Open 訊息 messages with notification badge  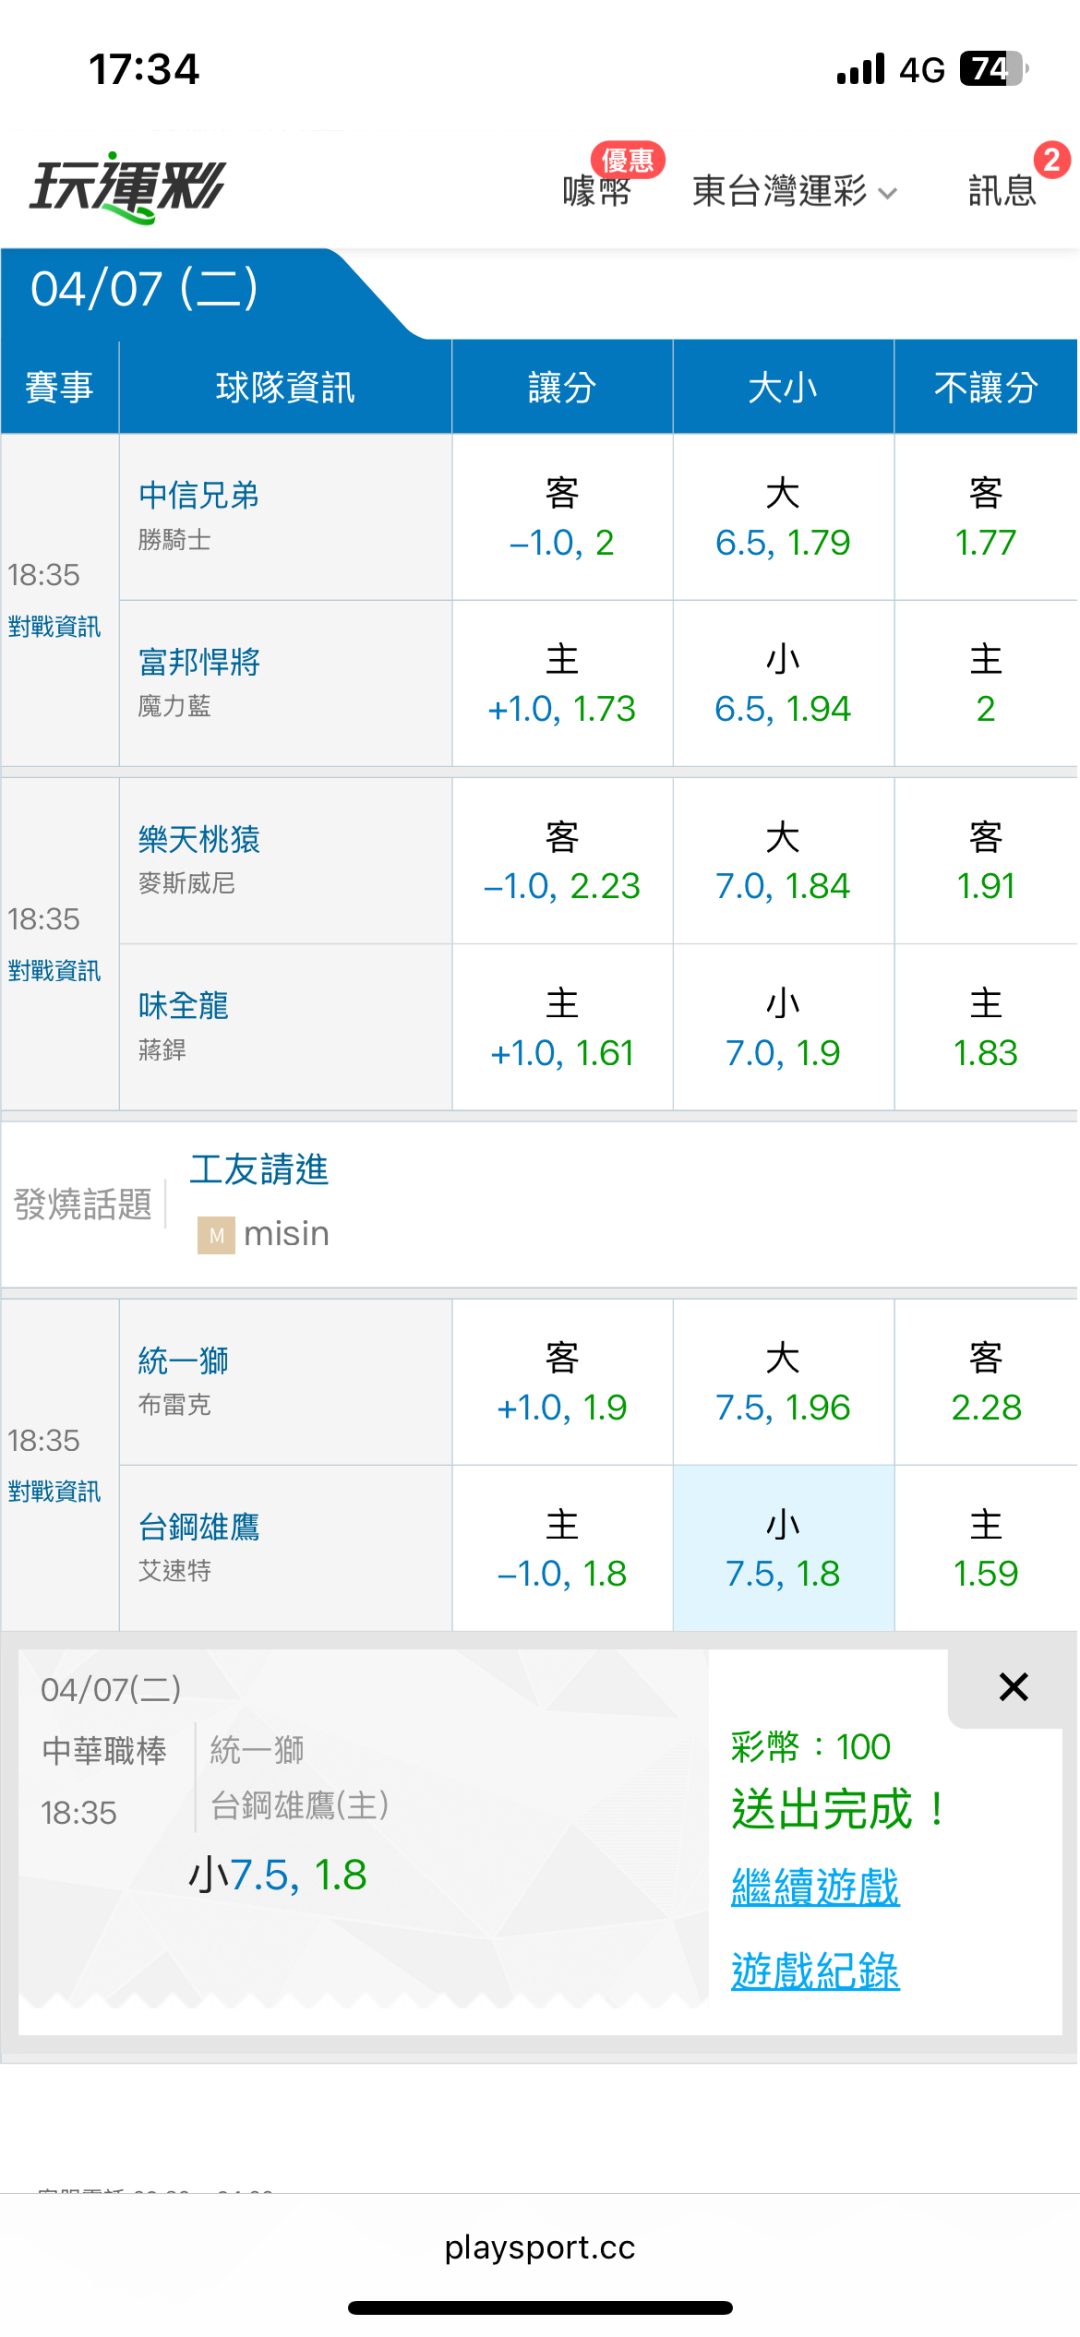click(1003, 189)
